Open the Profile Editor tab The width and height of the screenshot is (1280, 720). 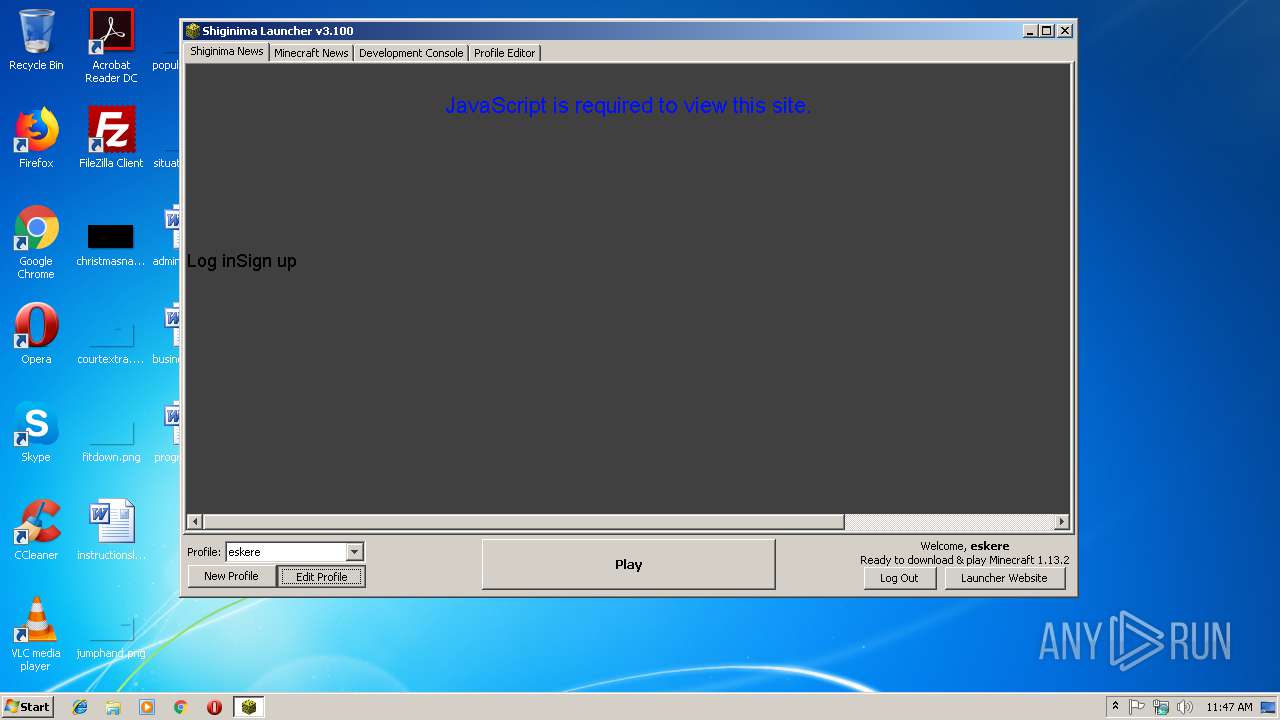click(x=504, y=53)
